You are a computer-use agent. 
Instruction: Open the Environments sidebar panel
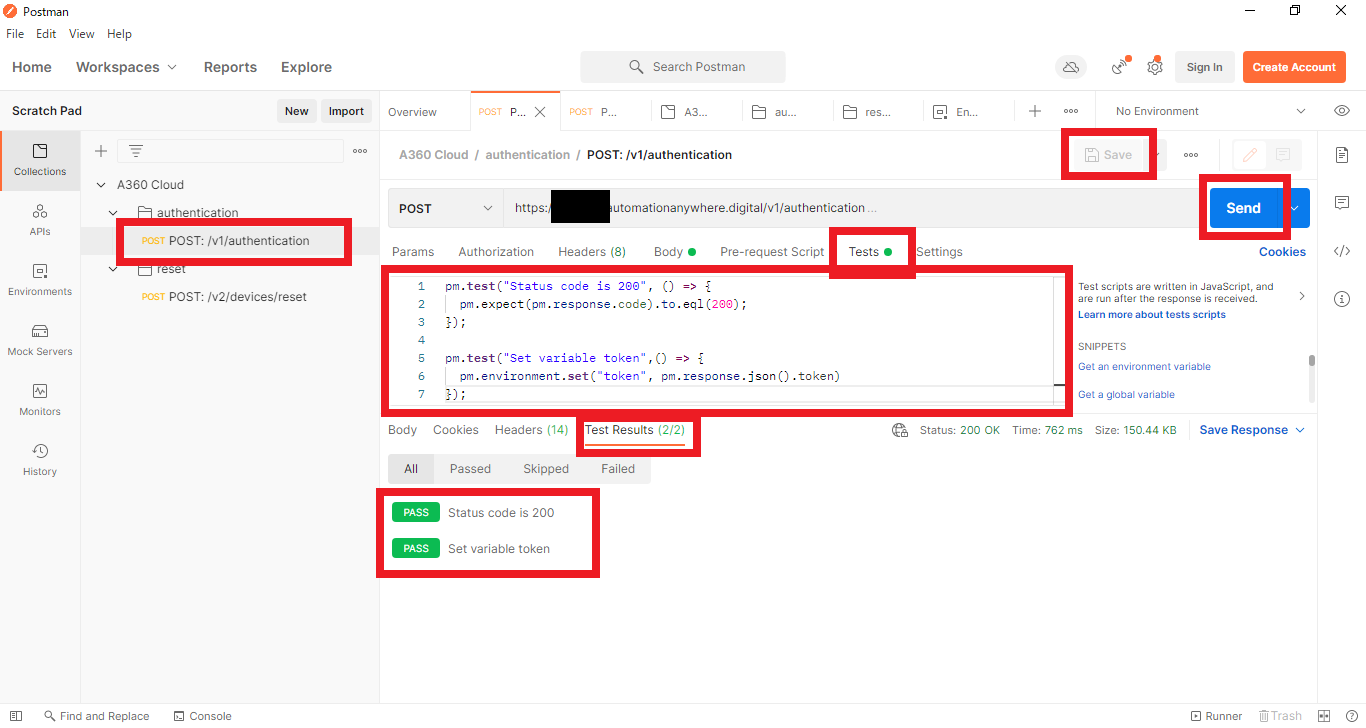click(40, 280)
